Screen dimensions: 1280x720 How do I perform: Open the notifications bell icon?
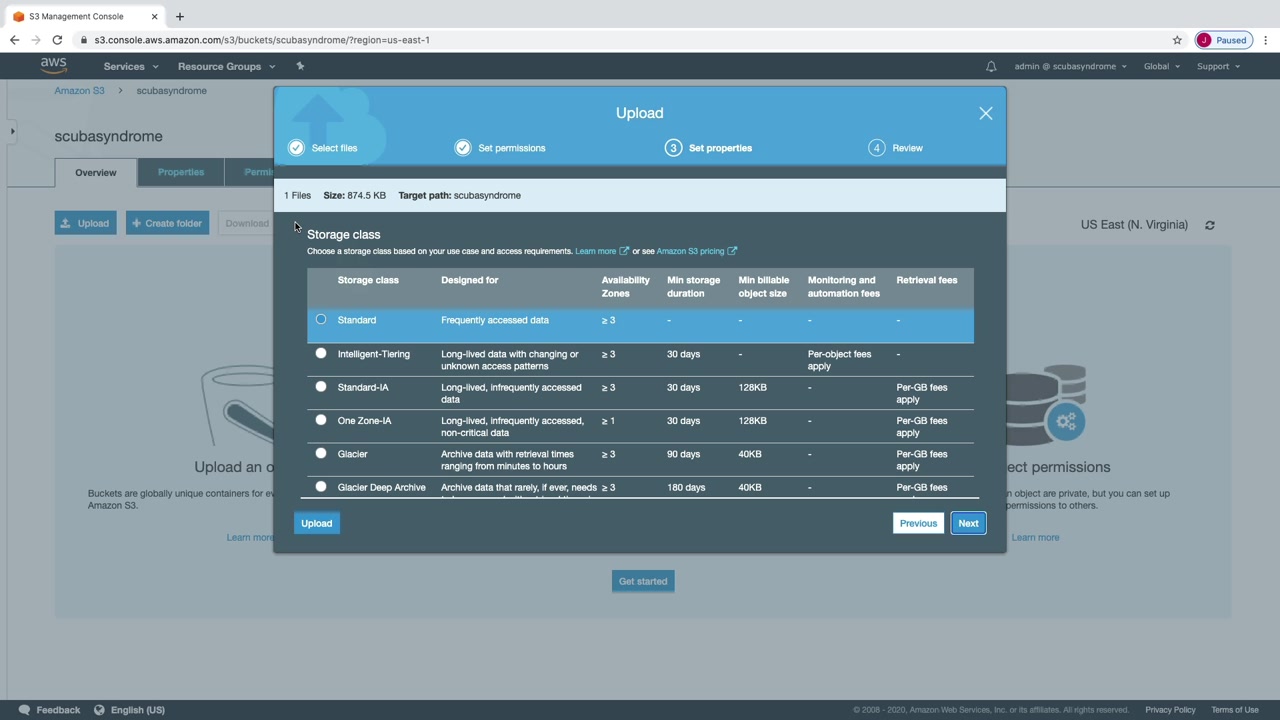(991, 66)
